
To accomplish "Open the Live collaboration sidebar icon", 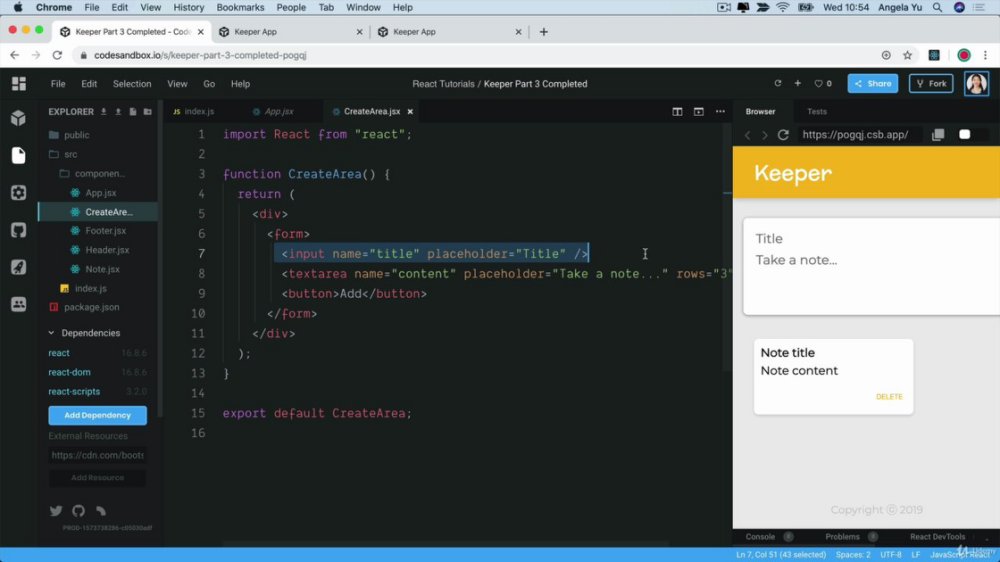I will [18, 304].
